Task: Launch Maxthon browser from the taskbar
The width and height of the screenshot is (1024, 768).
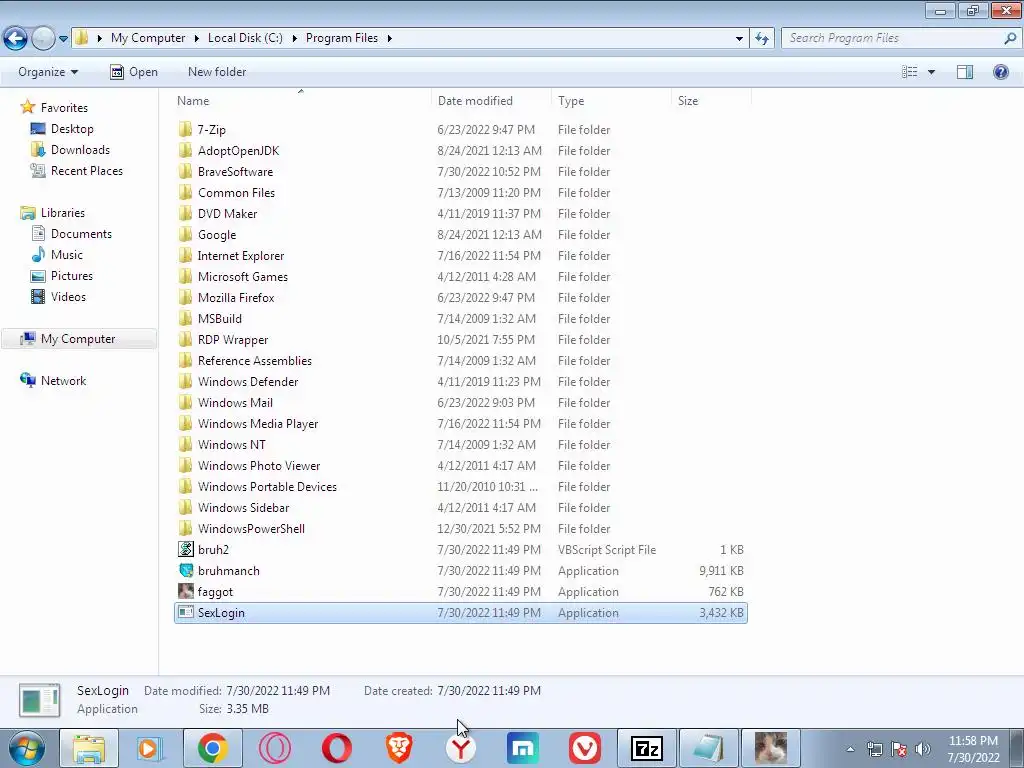Action: pyautogui.click(x=523, y=748)
